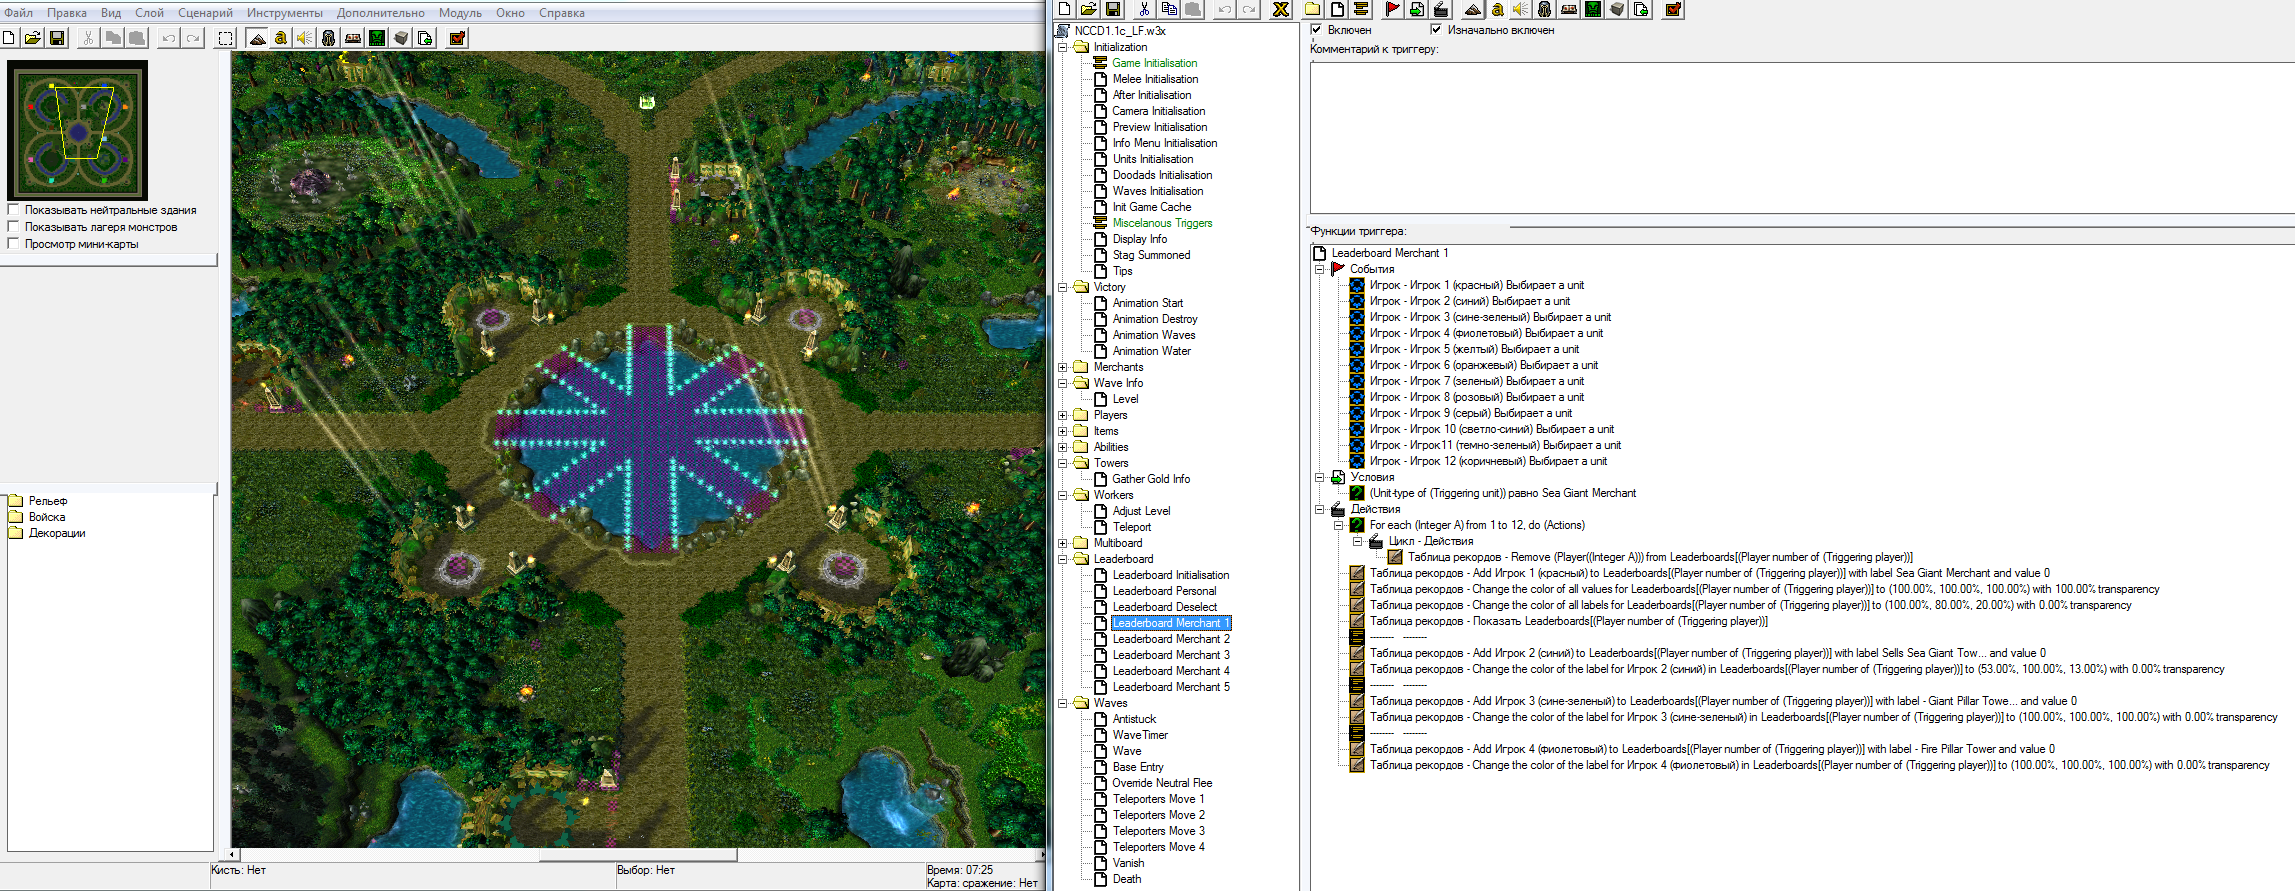The width and height of the screenshot is (2295, 891).
Task: Click the Sound Editor speaker icon in map window
Action: pos(304,38)
